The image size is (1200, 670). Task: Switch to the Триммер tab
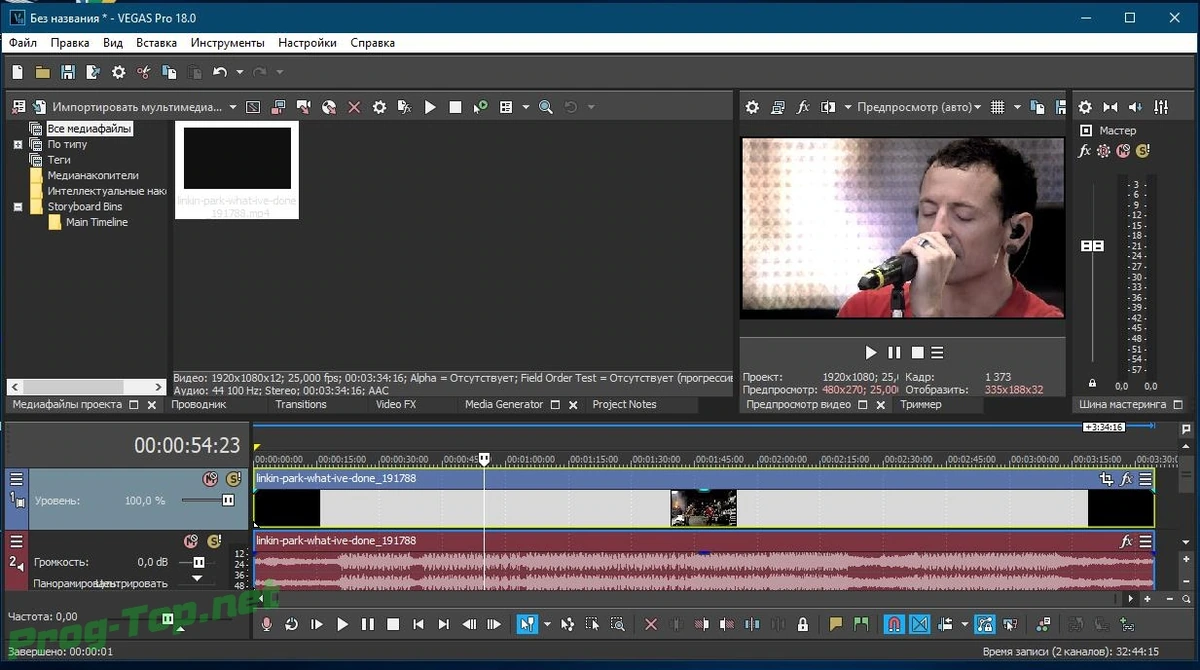click(x=921, y=405)
